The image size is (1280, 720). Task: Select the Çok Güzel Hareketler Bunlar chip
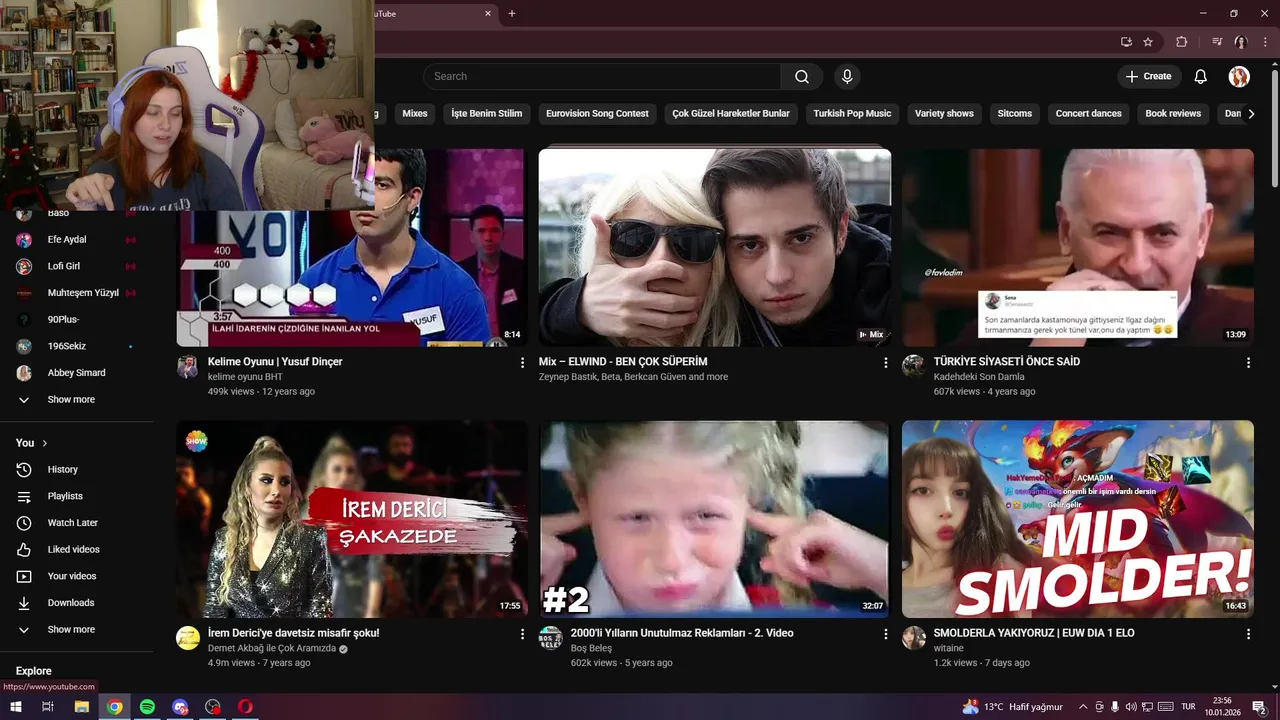(x=731, y=114)
